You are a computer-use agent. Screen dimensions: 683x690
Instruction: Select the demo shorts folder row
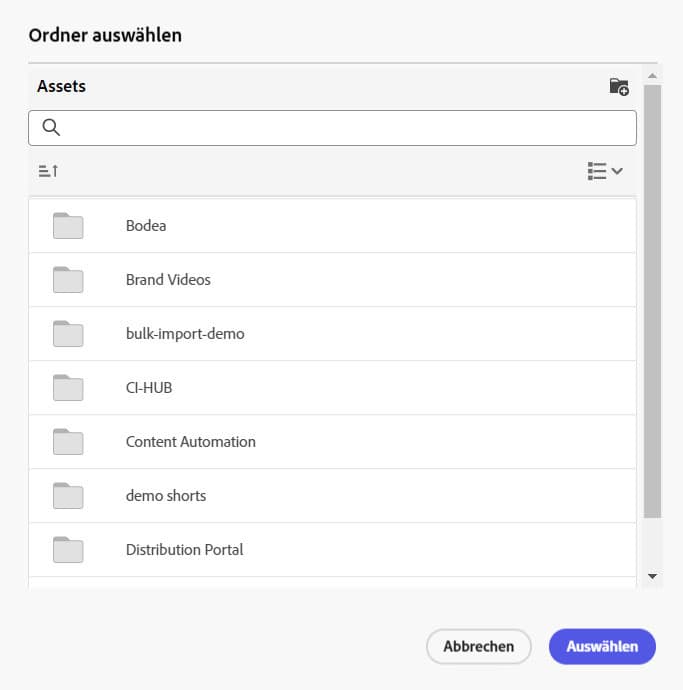(330, 496)
